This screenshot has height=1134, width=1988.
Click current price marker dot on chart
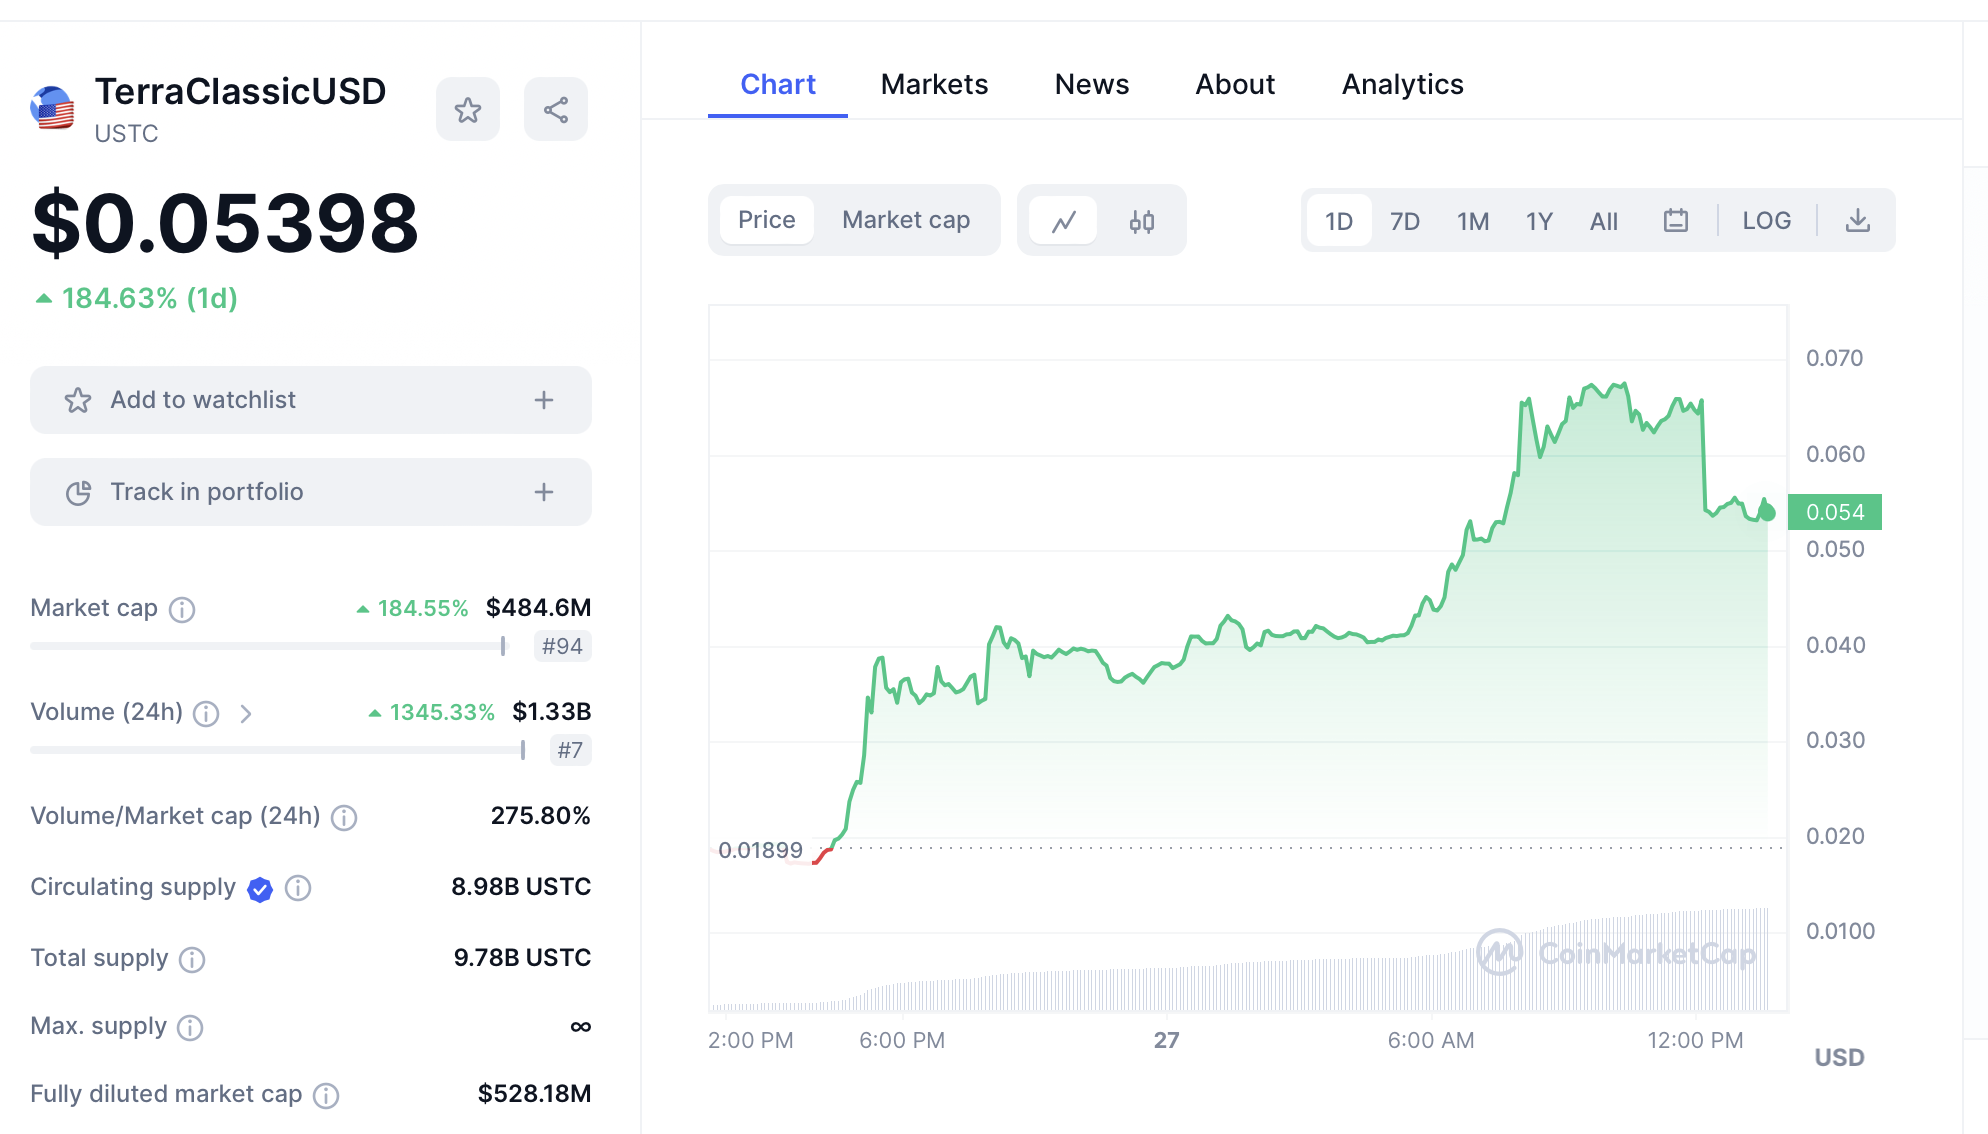(1767, 512)
